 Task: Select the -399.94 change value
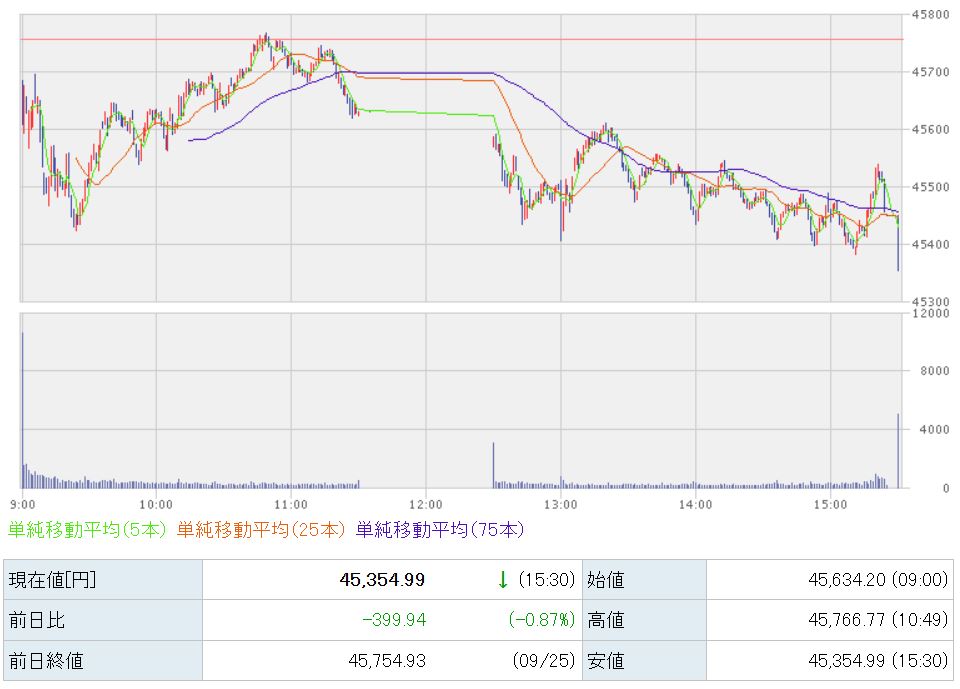393,620
